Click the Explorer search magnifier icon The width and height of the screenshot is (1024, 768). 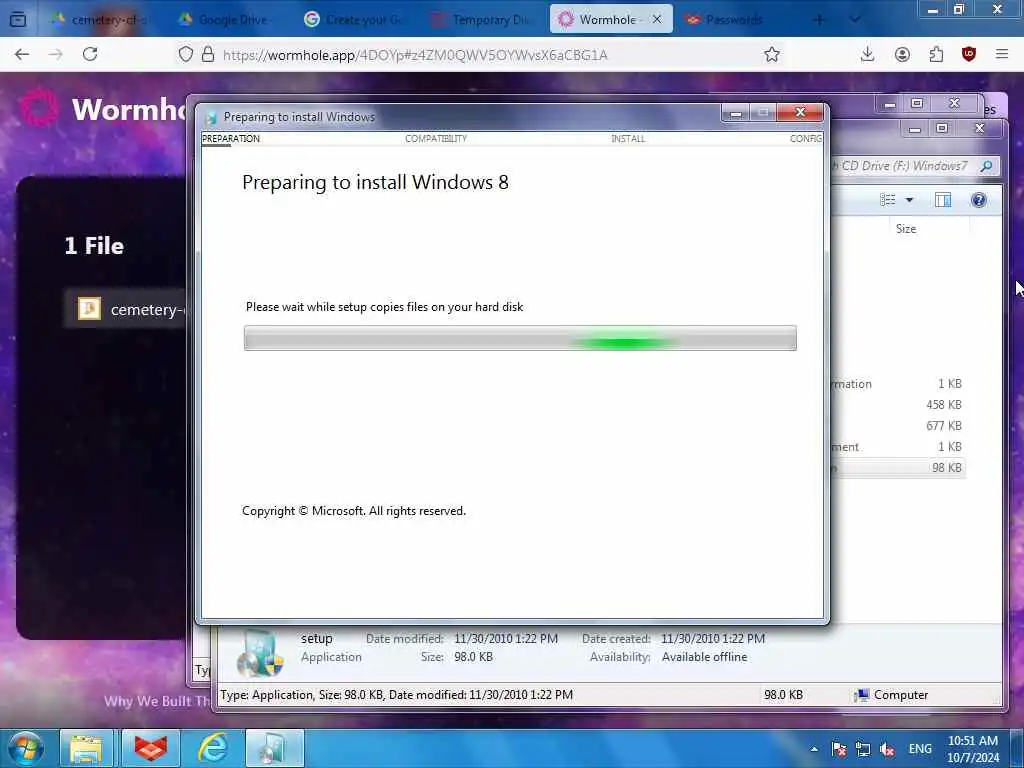[x=987, y=166]
